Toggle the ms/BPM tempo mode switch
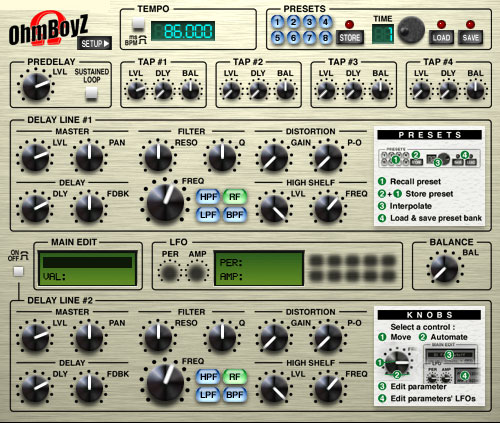The width and height of the screenshot is (500, 423). [x=138, y=23]
